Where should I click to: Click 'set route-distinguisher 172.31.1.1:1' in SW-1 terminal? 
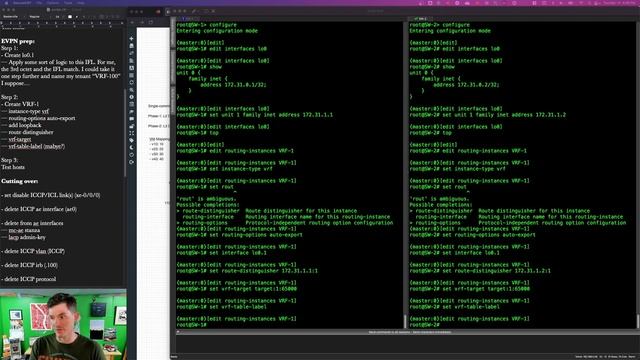[x=264, y=271]
